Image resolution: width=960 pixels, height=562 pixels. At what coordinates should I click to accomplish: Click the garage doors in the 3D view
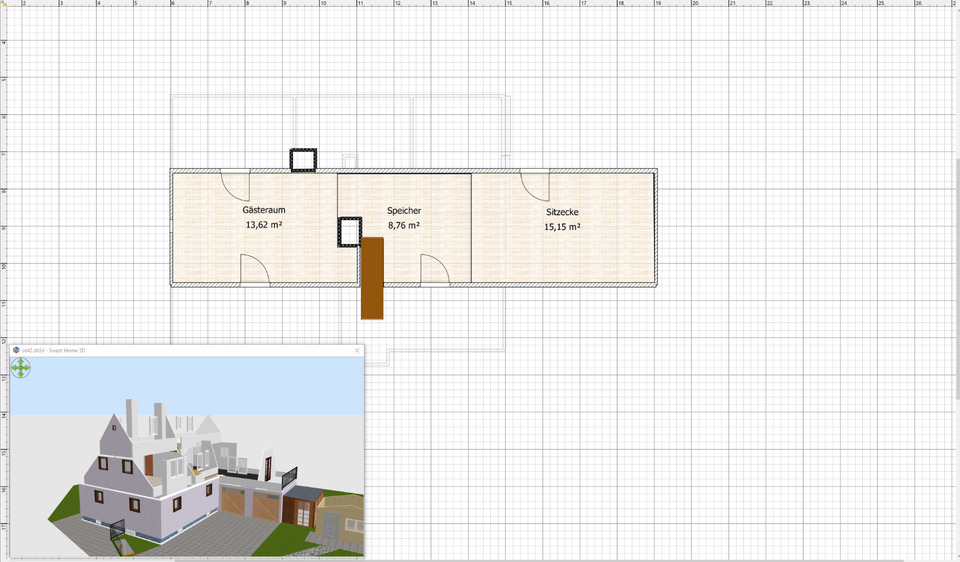[x=250, y=503]
